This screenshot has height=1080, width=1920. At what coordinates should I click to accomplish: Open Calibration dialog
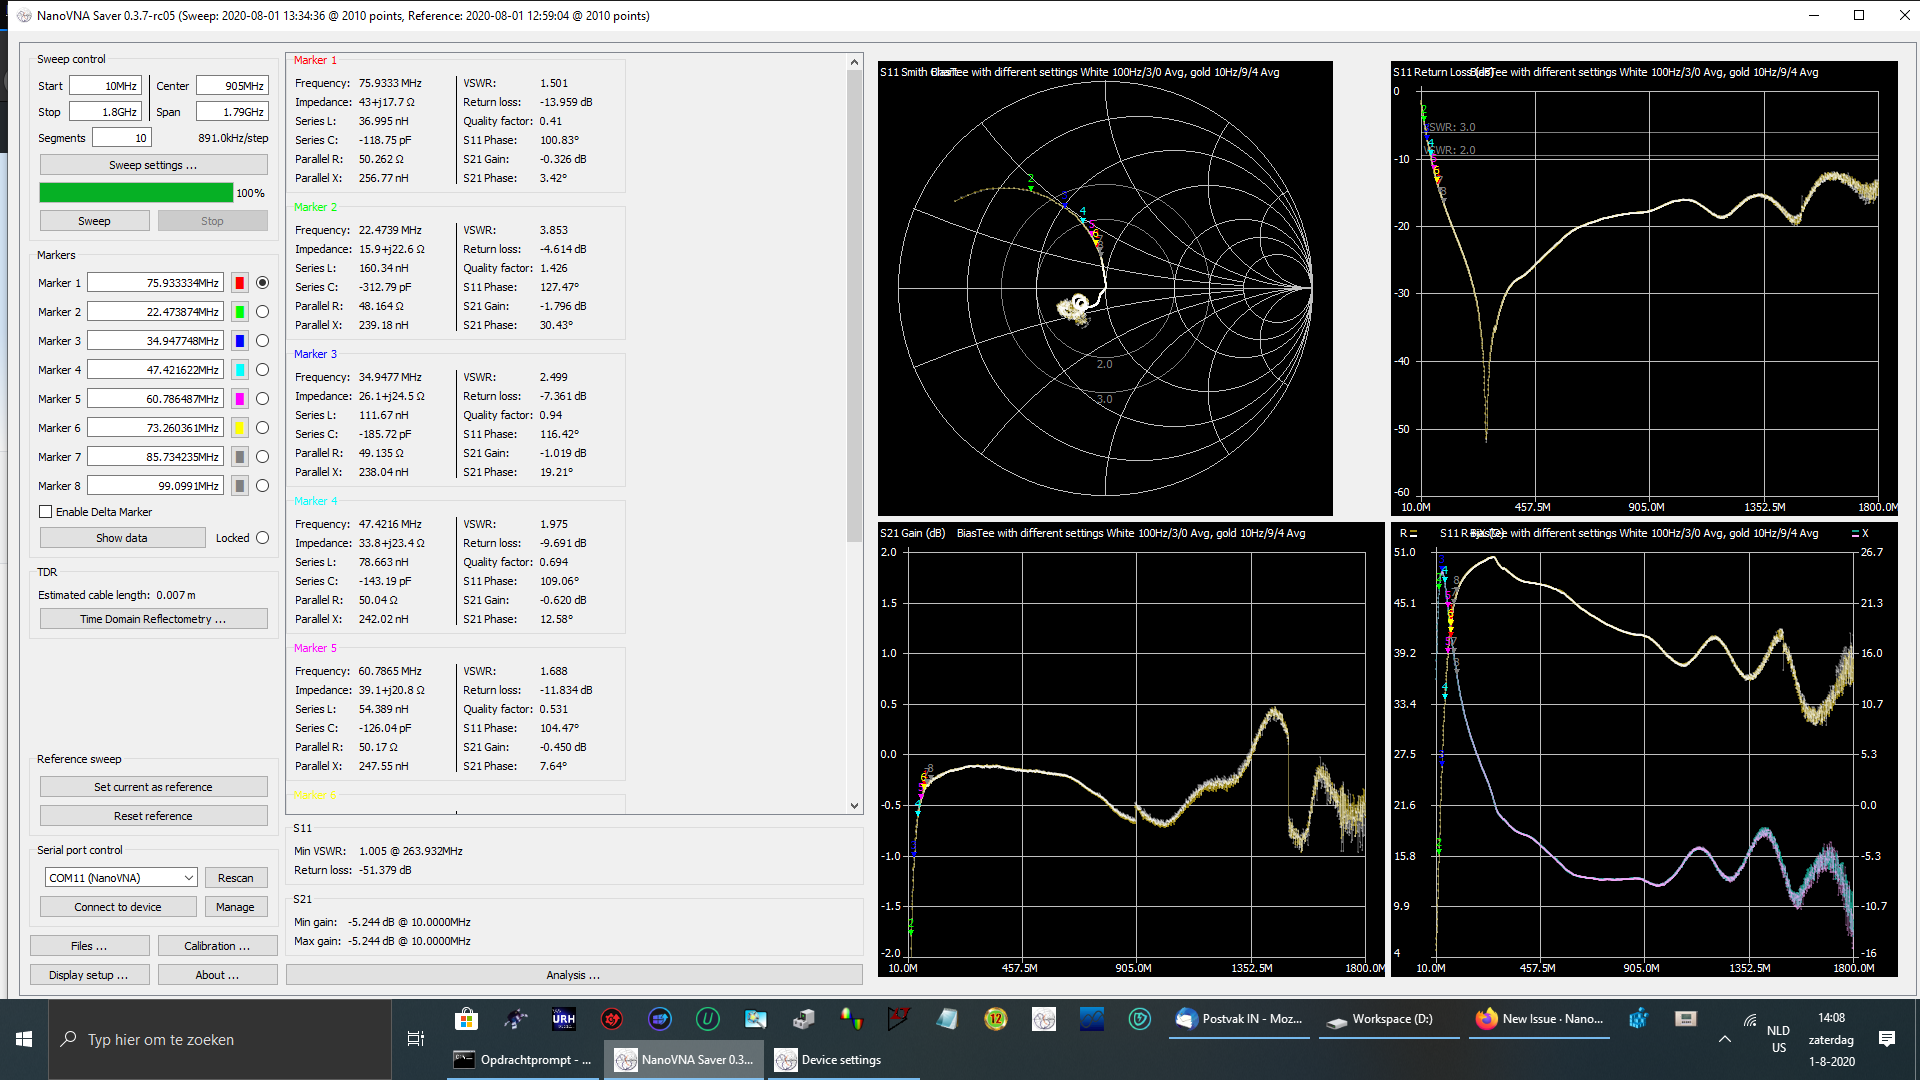(216, 946)
